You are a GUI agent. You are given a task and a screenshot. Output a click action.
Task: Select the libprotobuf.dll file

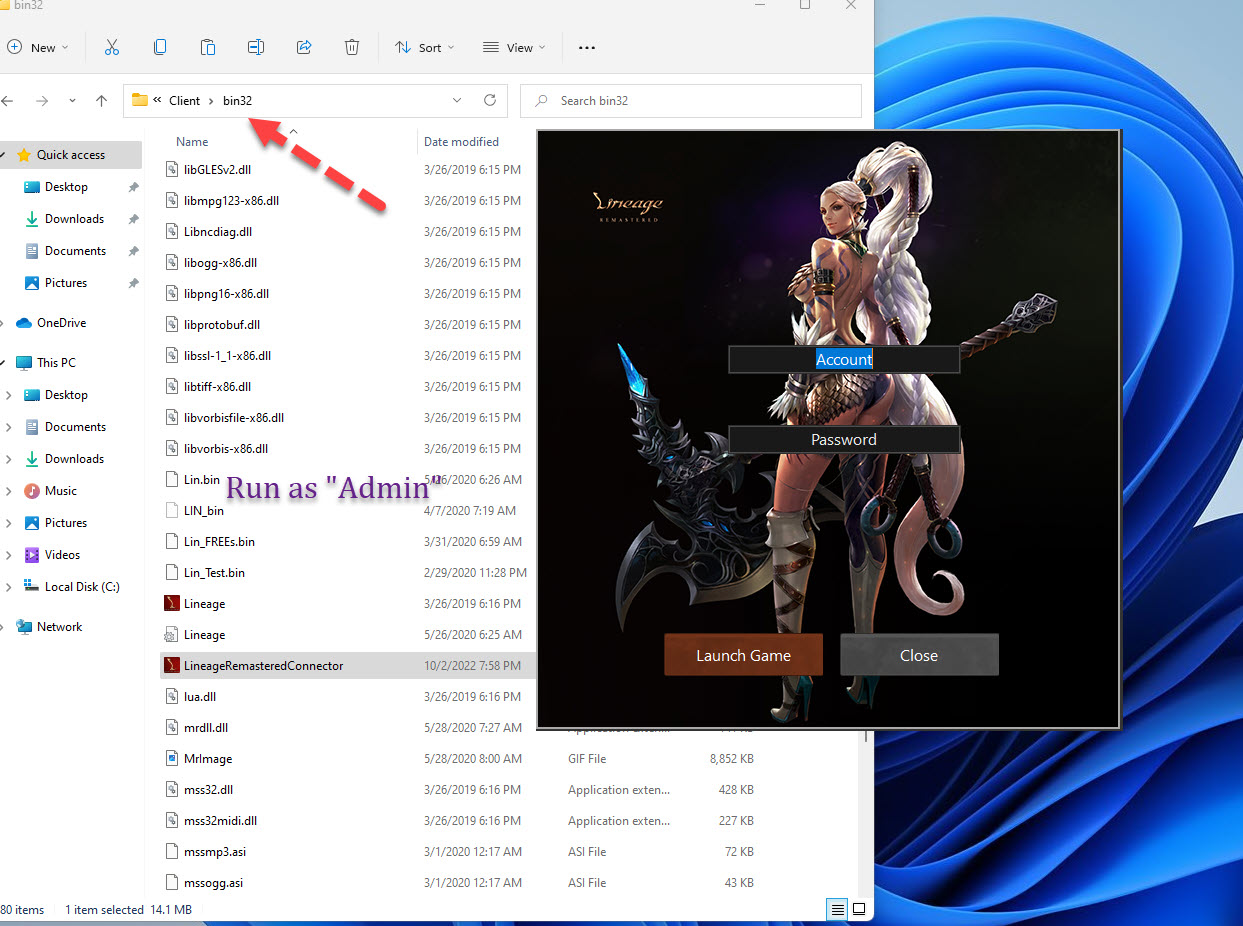[x=222, y=325]
